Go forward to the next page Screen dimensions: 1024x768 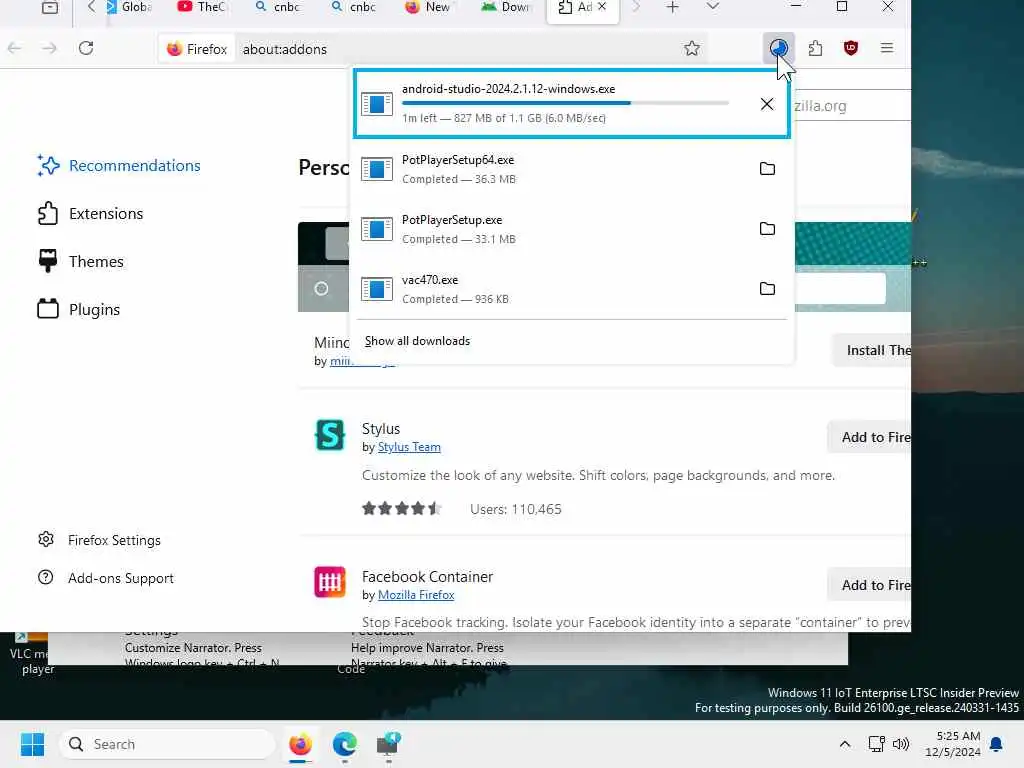click(x=50, y=48)
